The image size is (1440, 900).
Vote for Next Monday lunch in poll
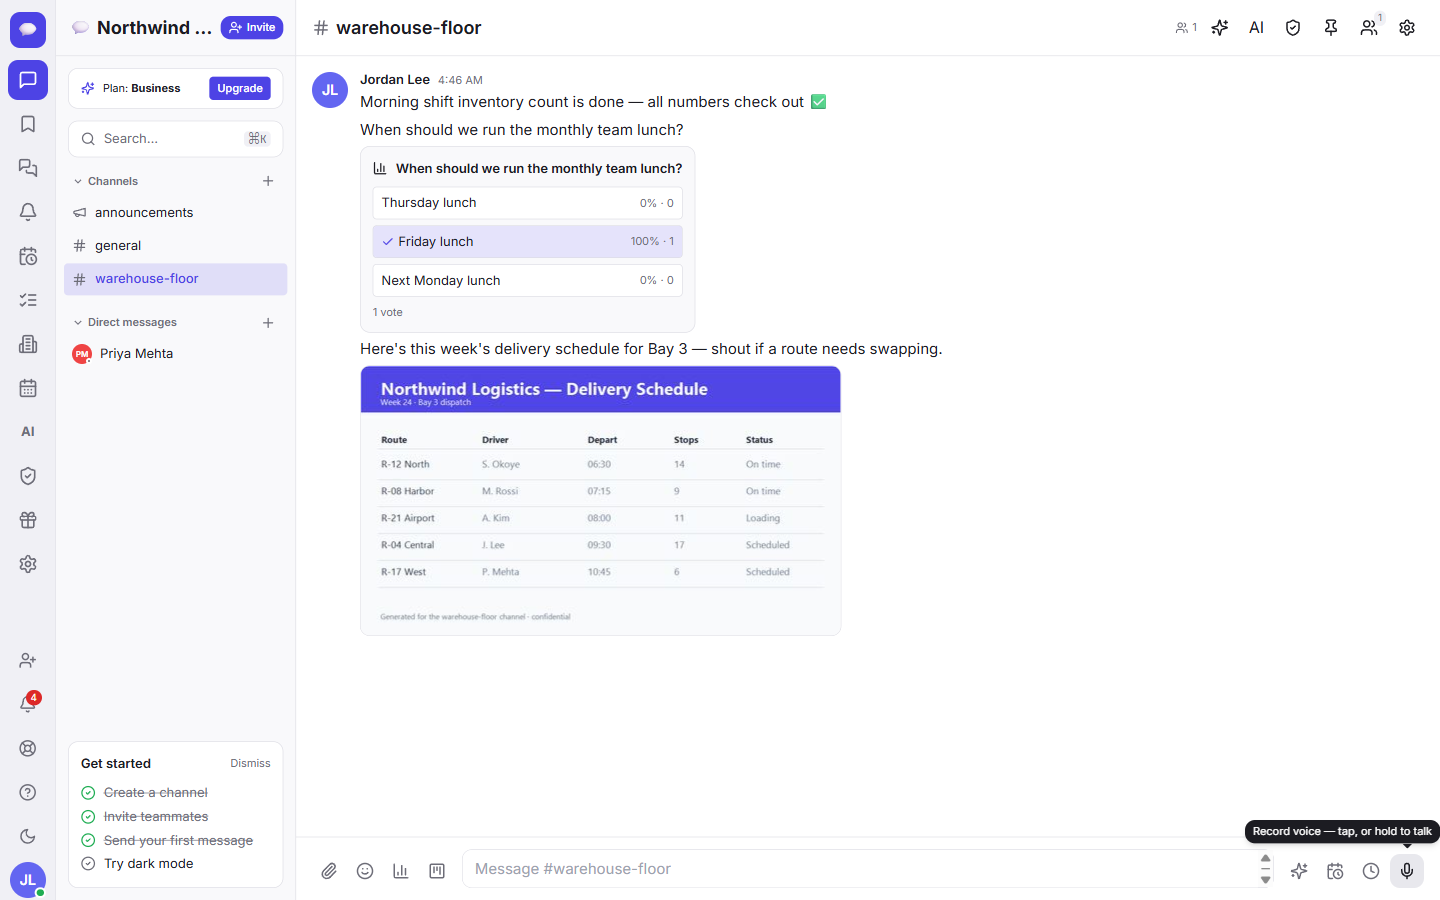tap(527, 280)
